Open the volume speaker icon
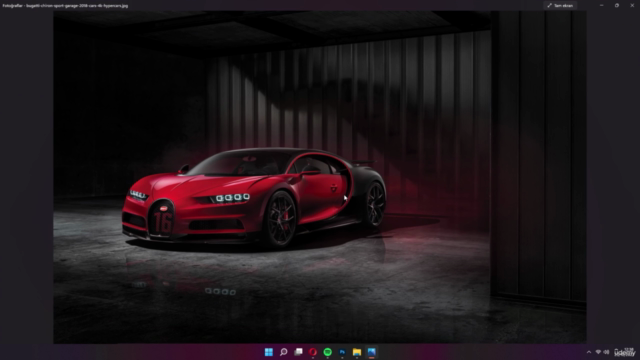 pos(606,352)
